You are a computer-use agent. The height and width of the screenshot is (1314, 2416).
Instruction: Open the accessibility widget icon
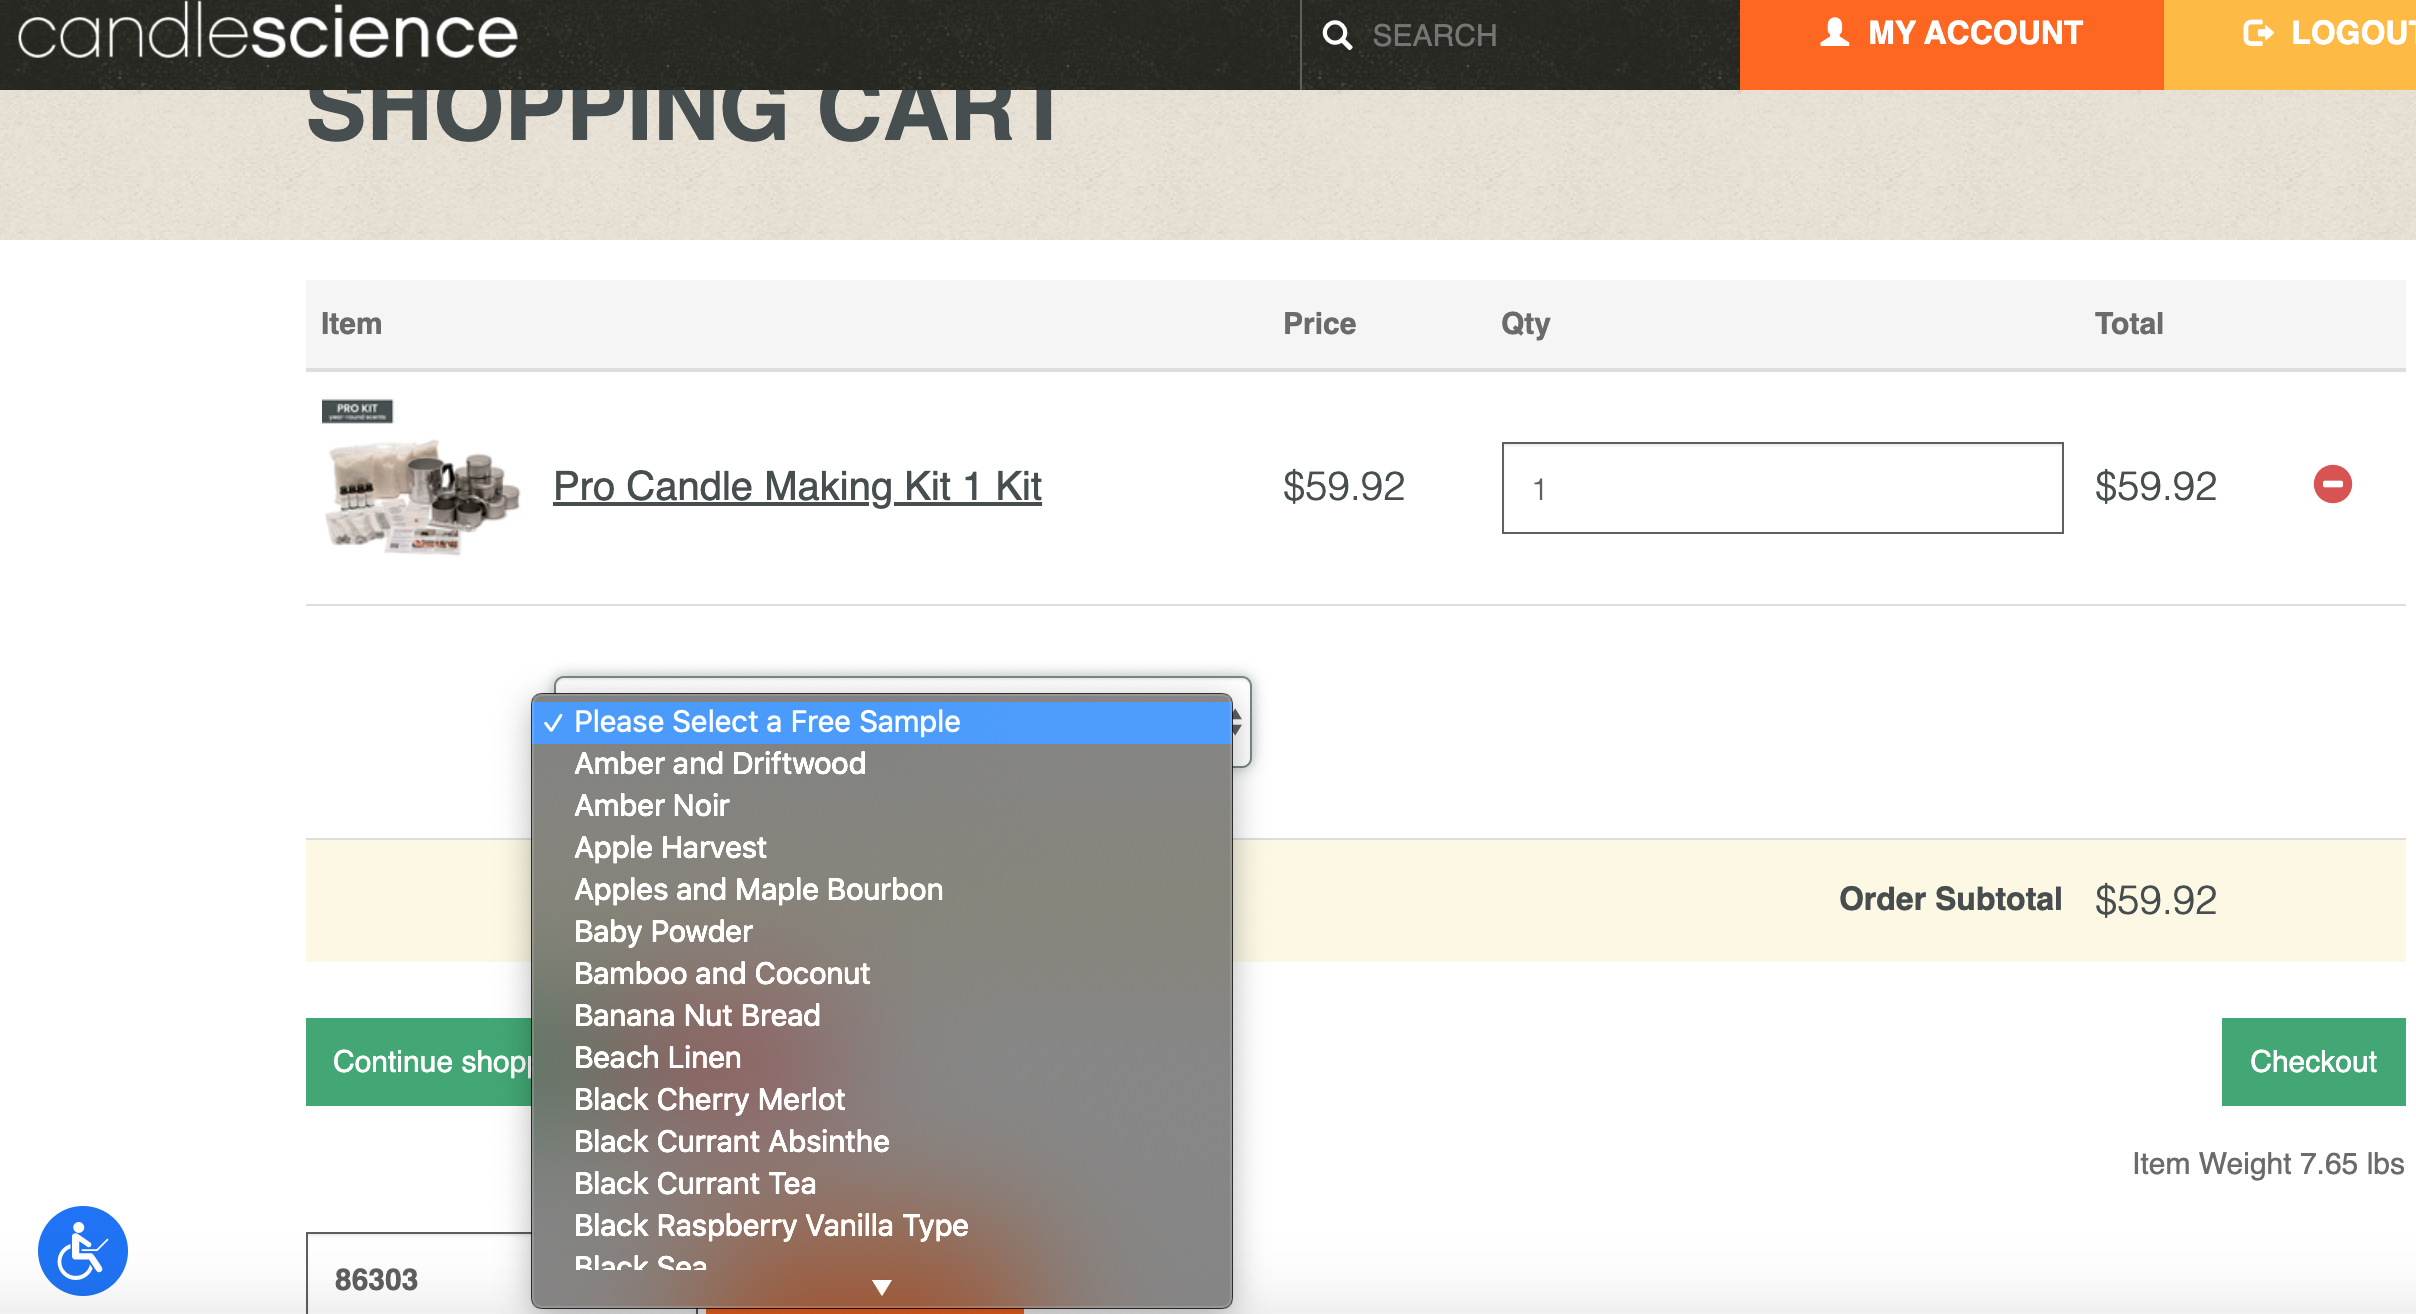(83, 1251)
